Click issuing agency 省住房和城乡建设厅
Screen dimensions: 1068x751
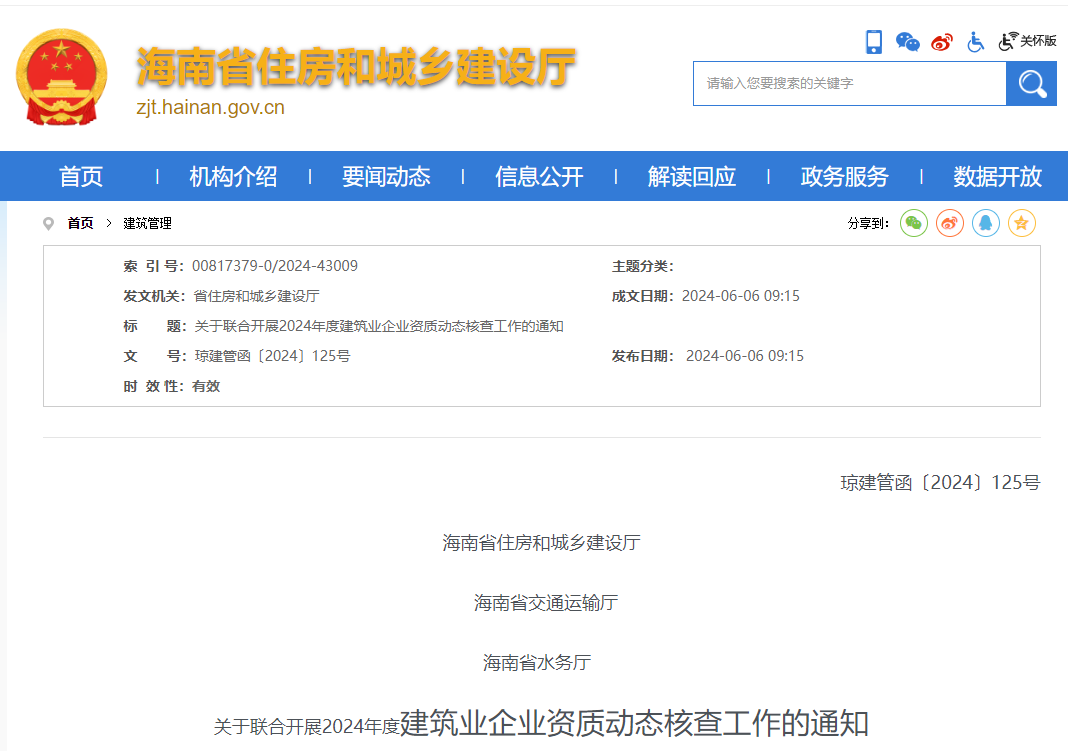(256, 296)
